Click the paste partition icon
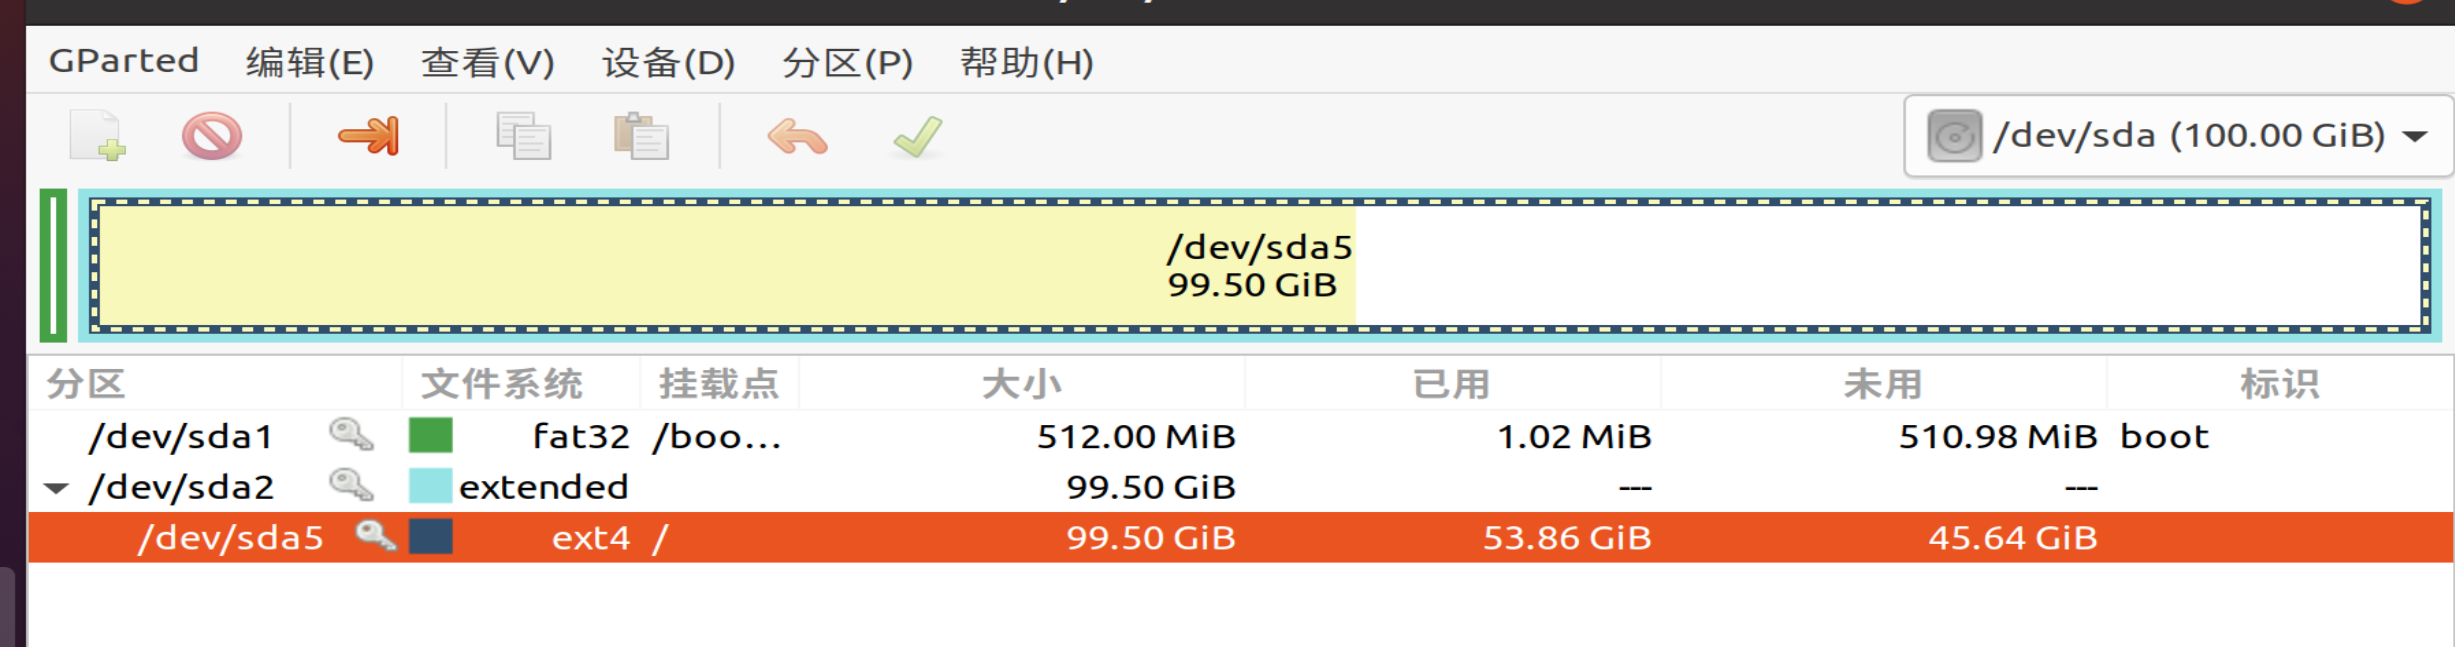Viewport: 2455px width, 647px height. tap(641, 136)
